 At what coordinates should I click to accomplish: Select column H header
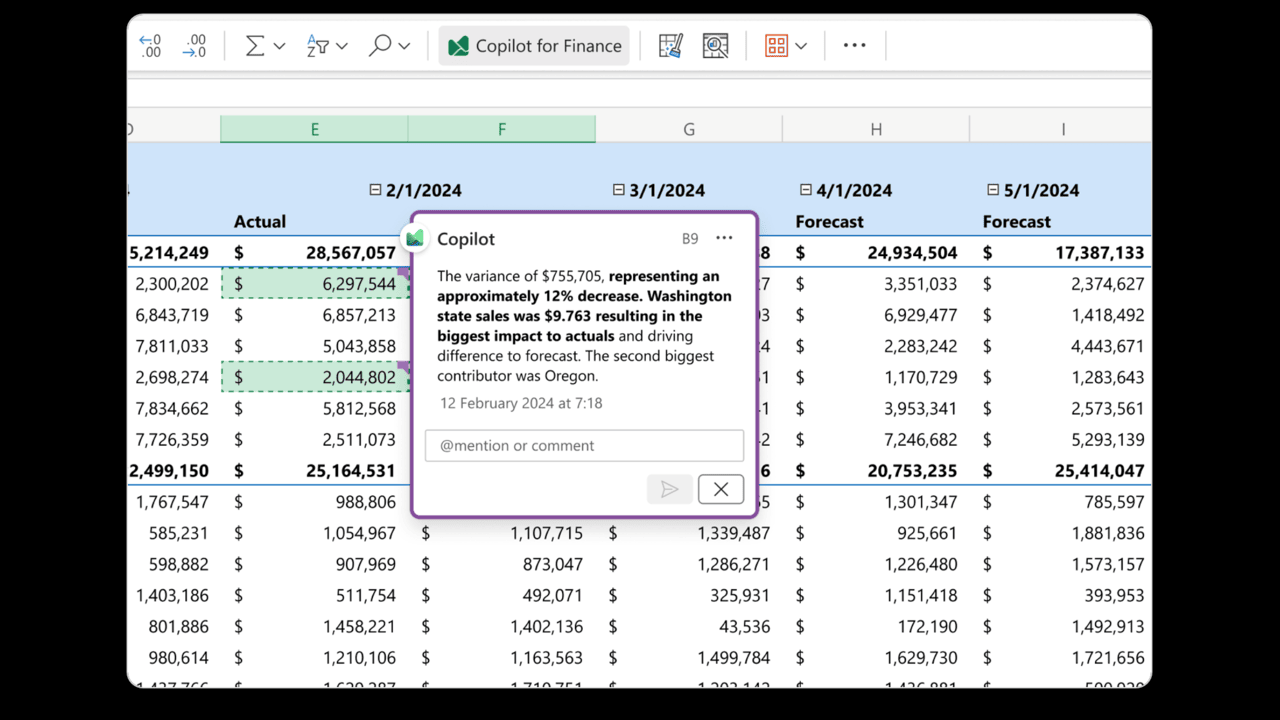coord(876,129)
